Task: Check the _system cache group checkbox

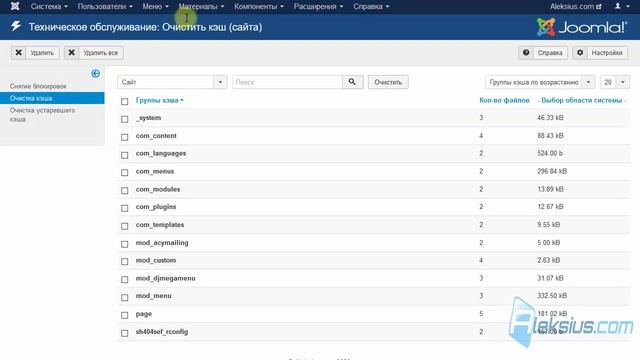Action: (x=124, y=119)
